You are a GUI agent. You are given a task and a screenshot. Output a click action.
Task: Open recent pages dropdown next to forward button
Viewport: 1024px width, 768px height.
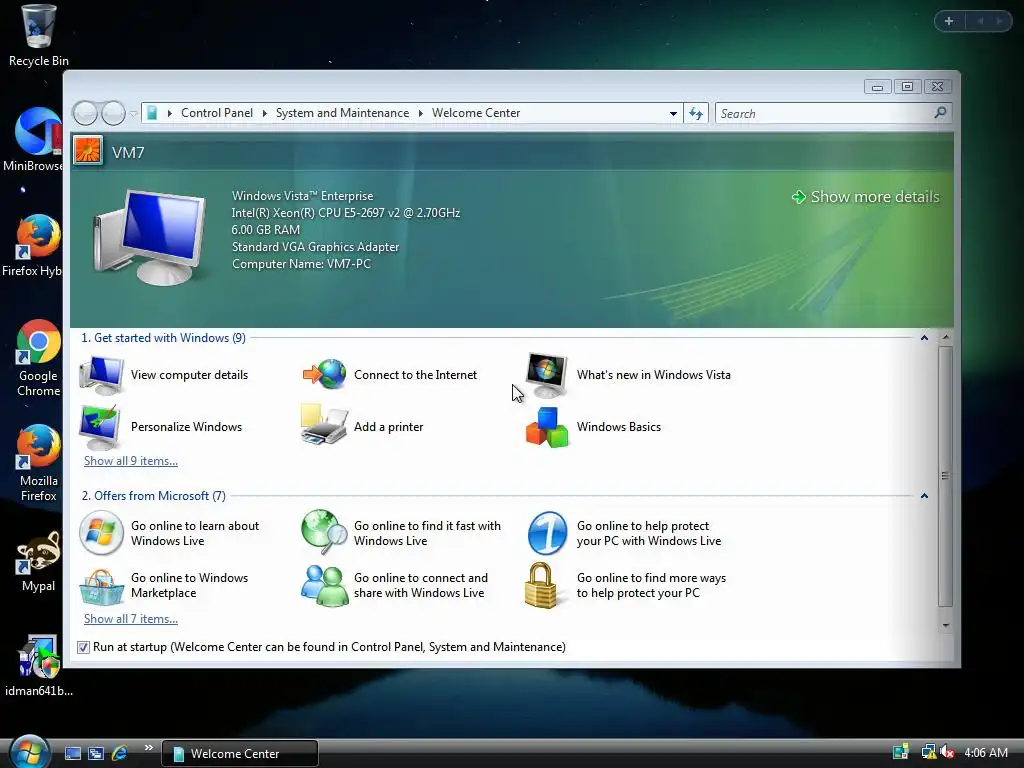click(133, 114)
